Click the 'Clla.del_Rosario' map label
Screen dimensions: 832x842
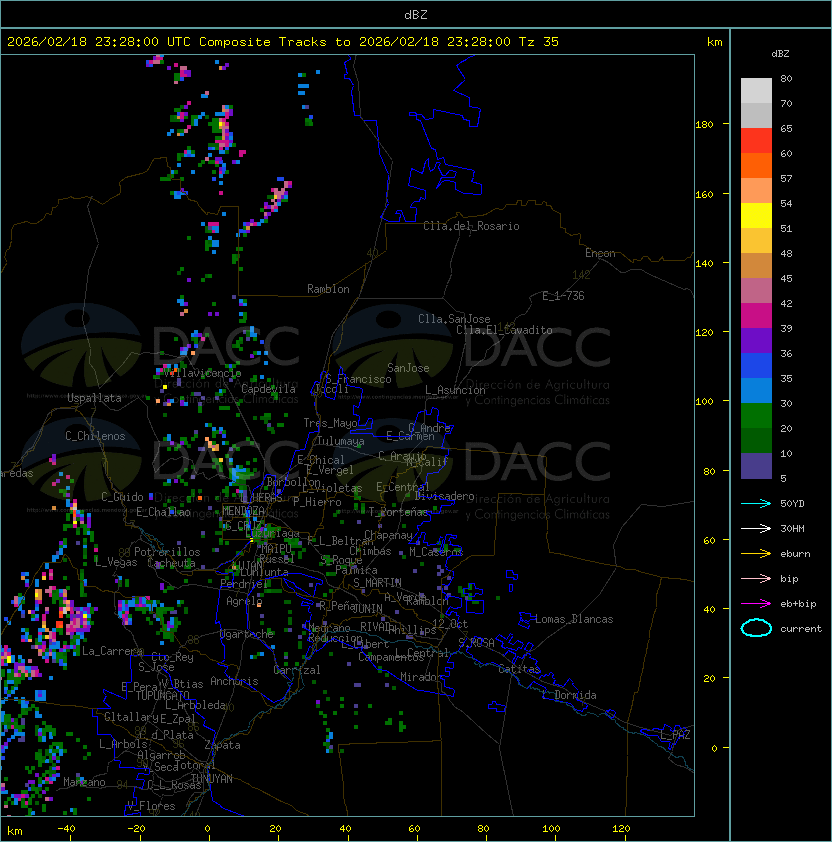tap(471, 226)
